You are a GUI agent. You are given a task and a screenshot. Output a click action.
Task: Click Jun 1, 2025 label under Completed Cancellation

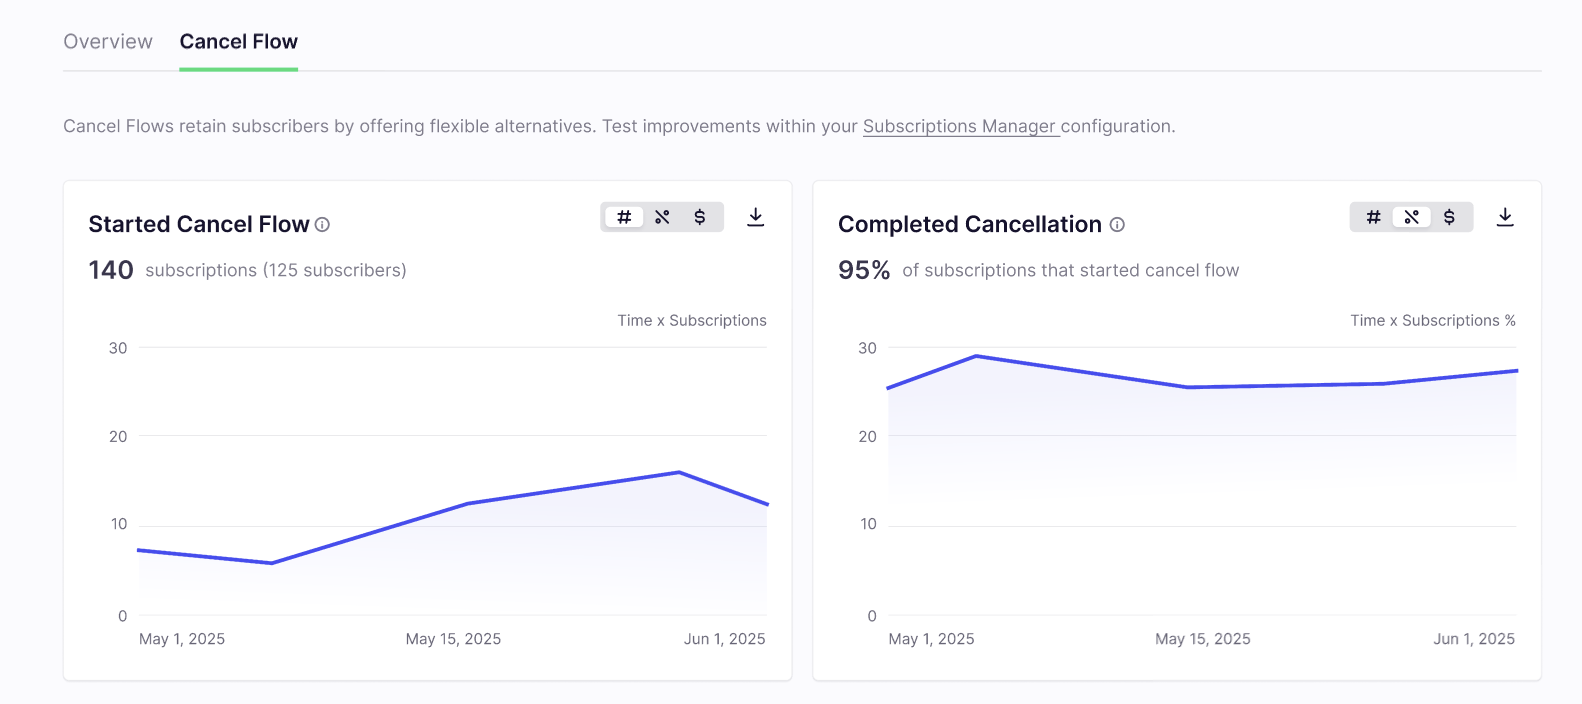point(1474,639)
